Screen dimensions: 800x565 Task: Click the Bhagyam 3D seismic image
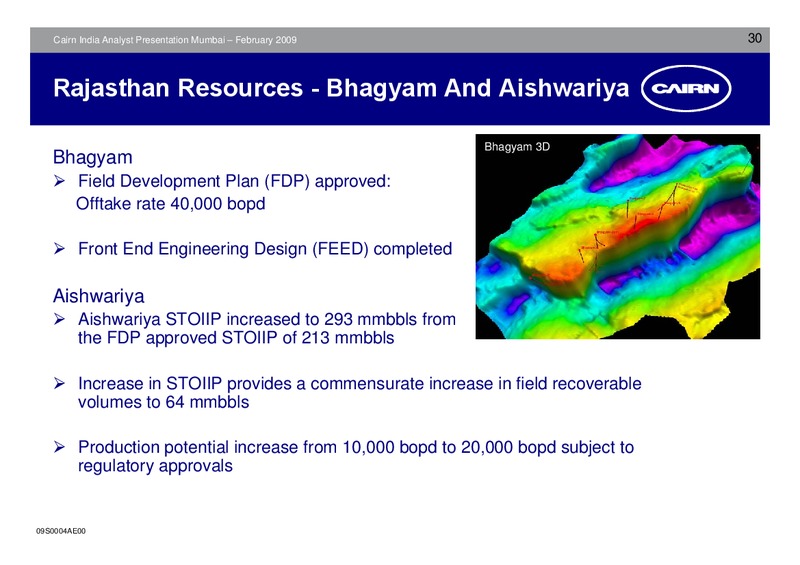tap(617, 236)
